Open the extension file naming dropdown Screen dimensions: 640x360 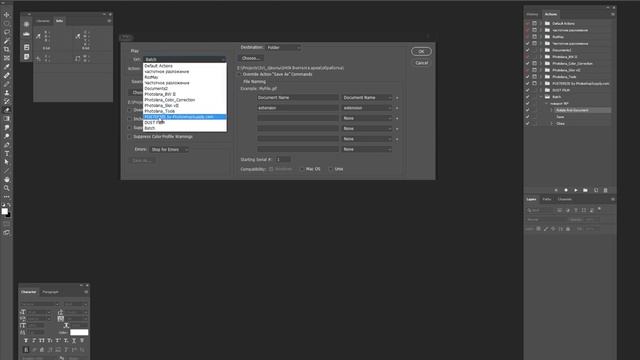367,108
